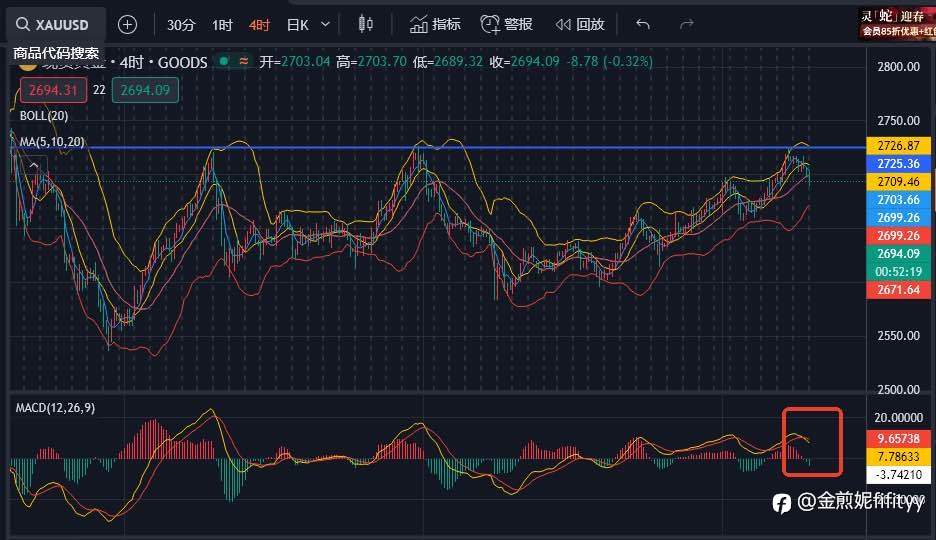Click the 9.65738 MACD value label
The width and height of the screenshot is (936, 540).
coord(898,439)
